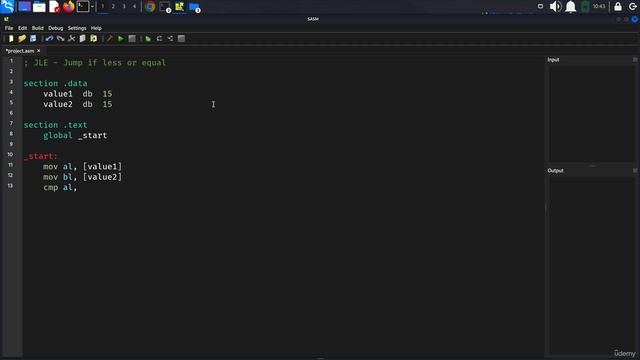Open the Settings menu

pyautogui.click(x=77, y=28)
